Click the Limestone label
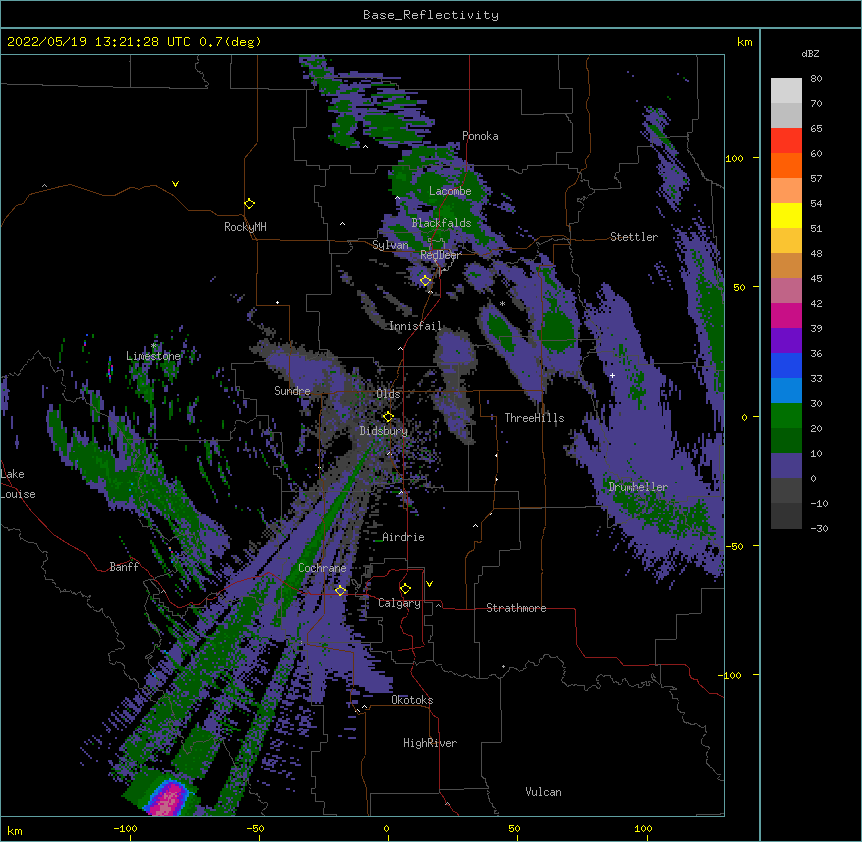The height and width of the screenshot is (842, 862). pyautogui.click(x=153, y=356)
